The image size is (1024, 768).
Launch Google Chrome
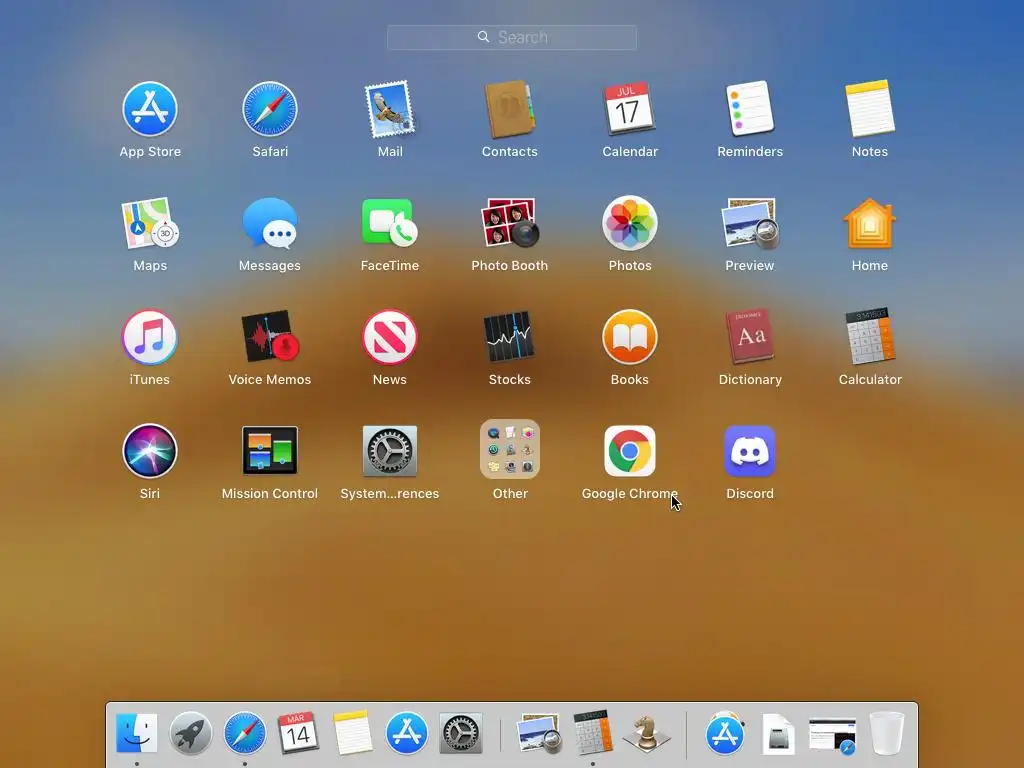click(x=630, y=451)
